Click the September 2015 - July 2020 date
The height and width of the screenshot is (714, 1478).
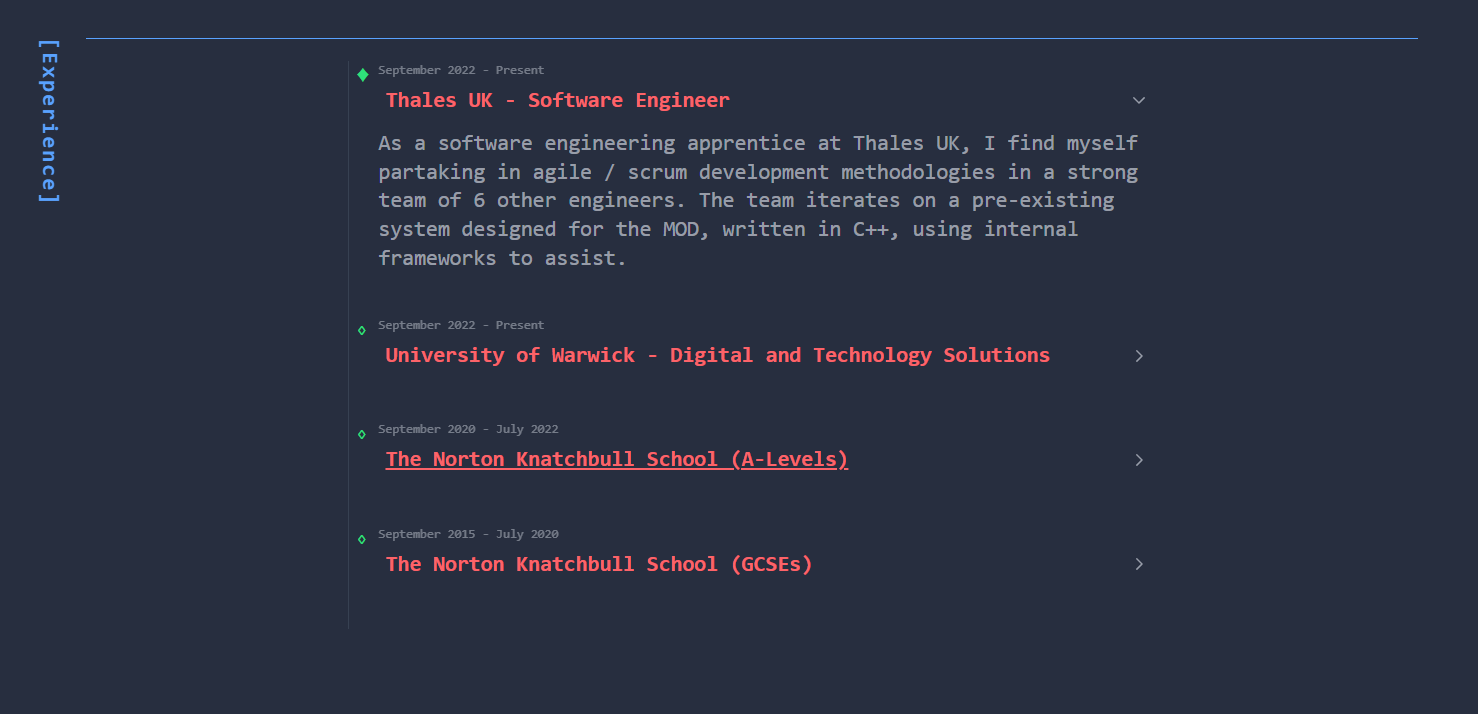[468, 534]
